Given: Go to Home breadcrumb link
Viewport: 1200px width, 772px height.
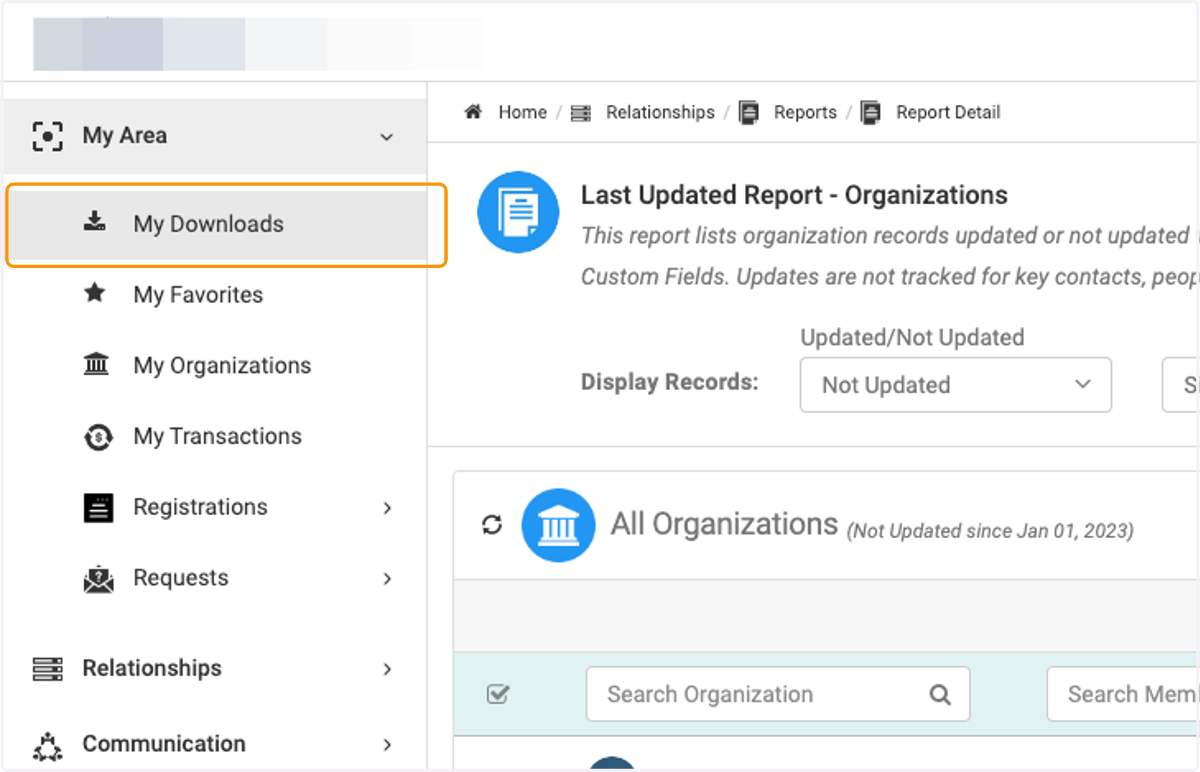Looking at the screenshot, I should [x=522, y=112].
